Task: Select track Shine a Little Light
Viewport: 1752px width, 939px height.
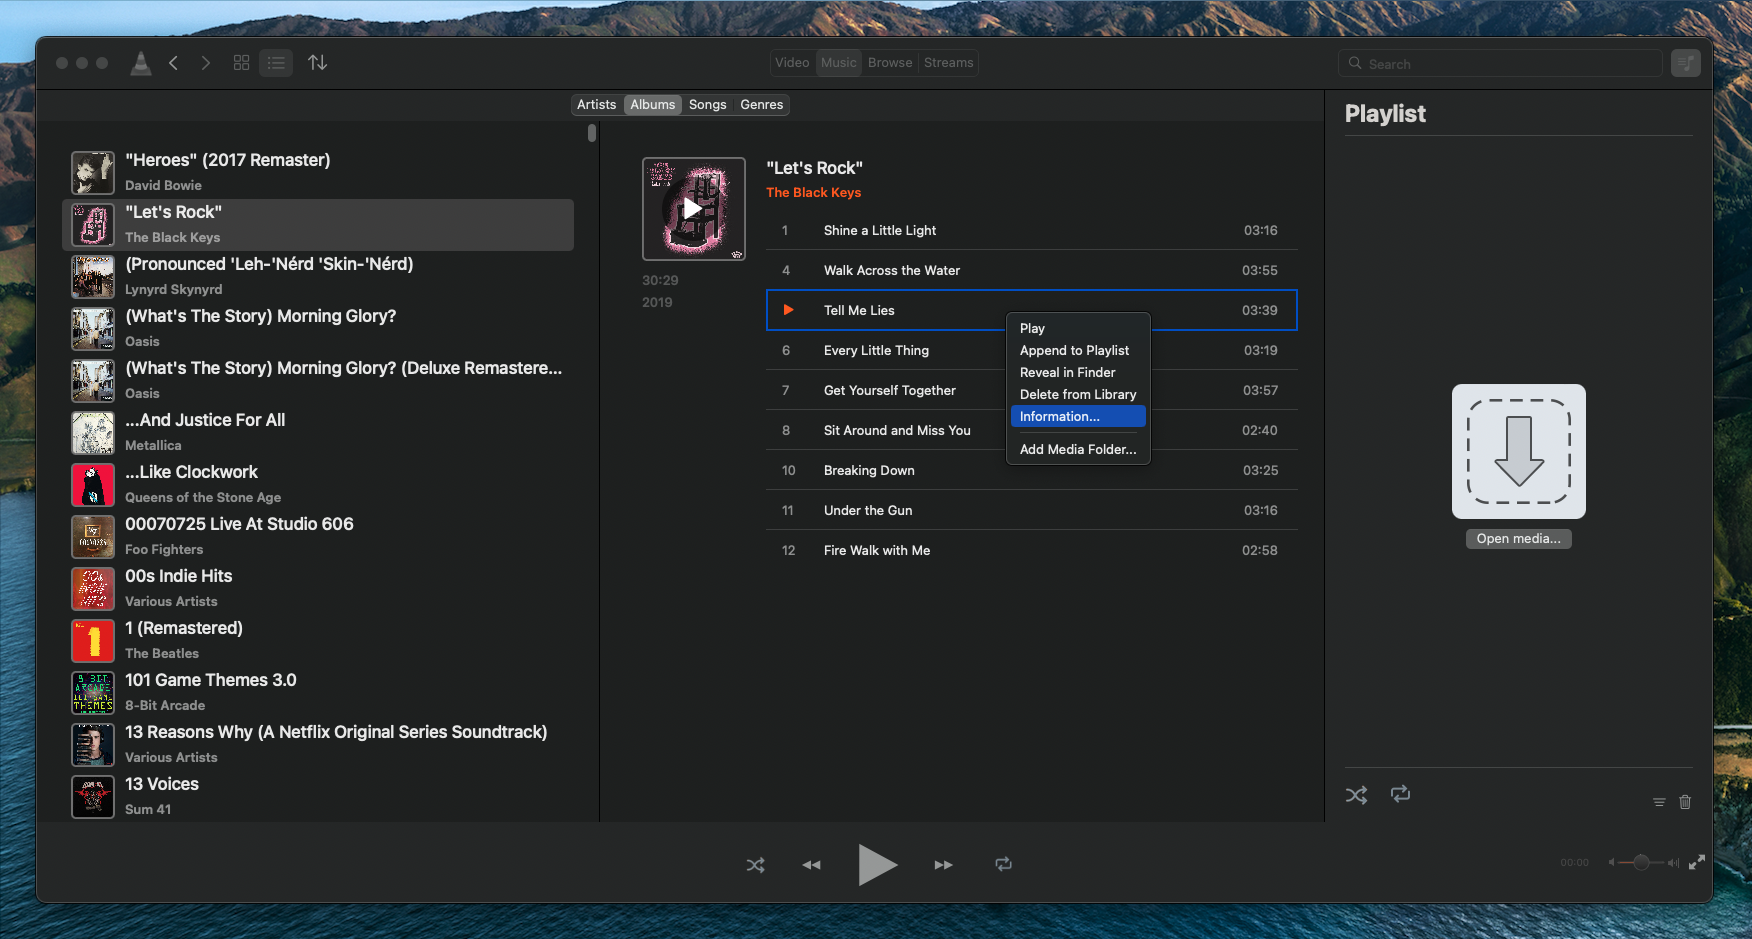Action: click(1032, 230)
